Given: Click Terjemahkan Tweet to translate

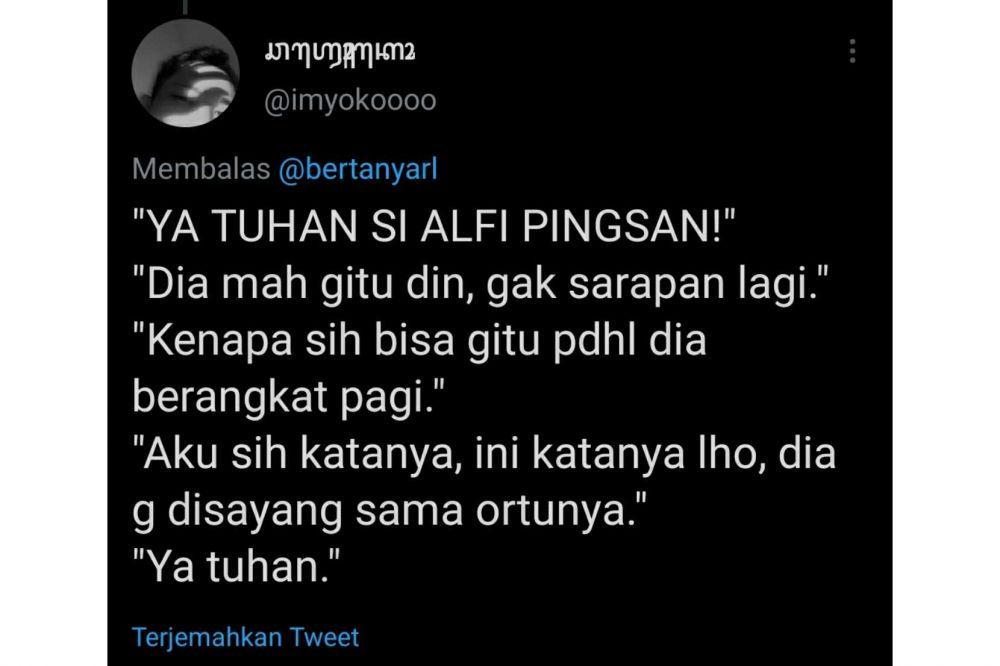Looking at the screenshot, I should coord(246,637).
